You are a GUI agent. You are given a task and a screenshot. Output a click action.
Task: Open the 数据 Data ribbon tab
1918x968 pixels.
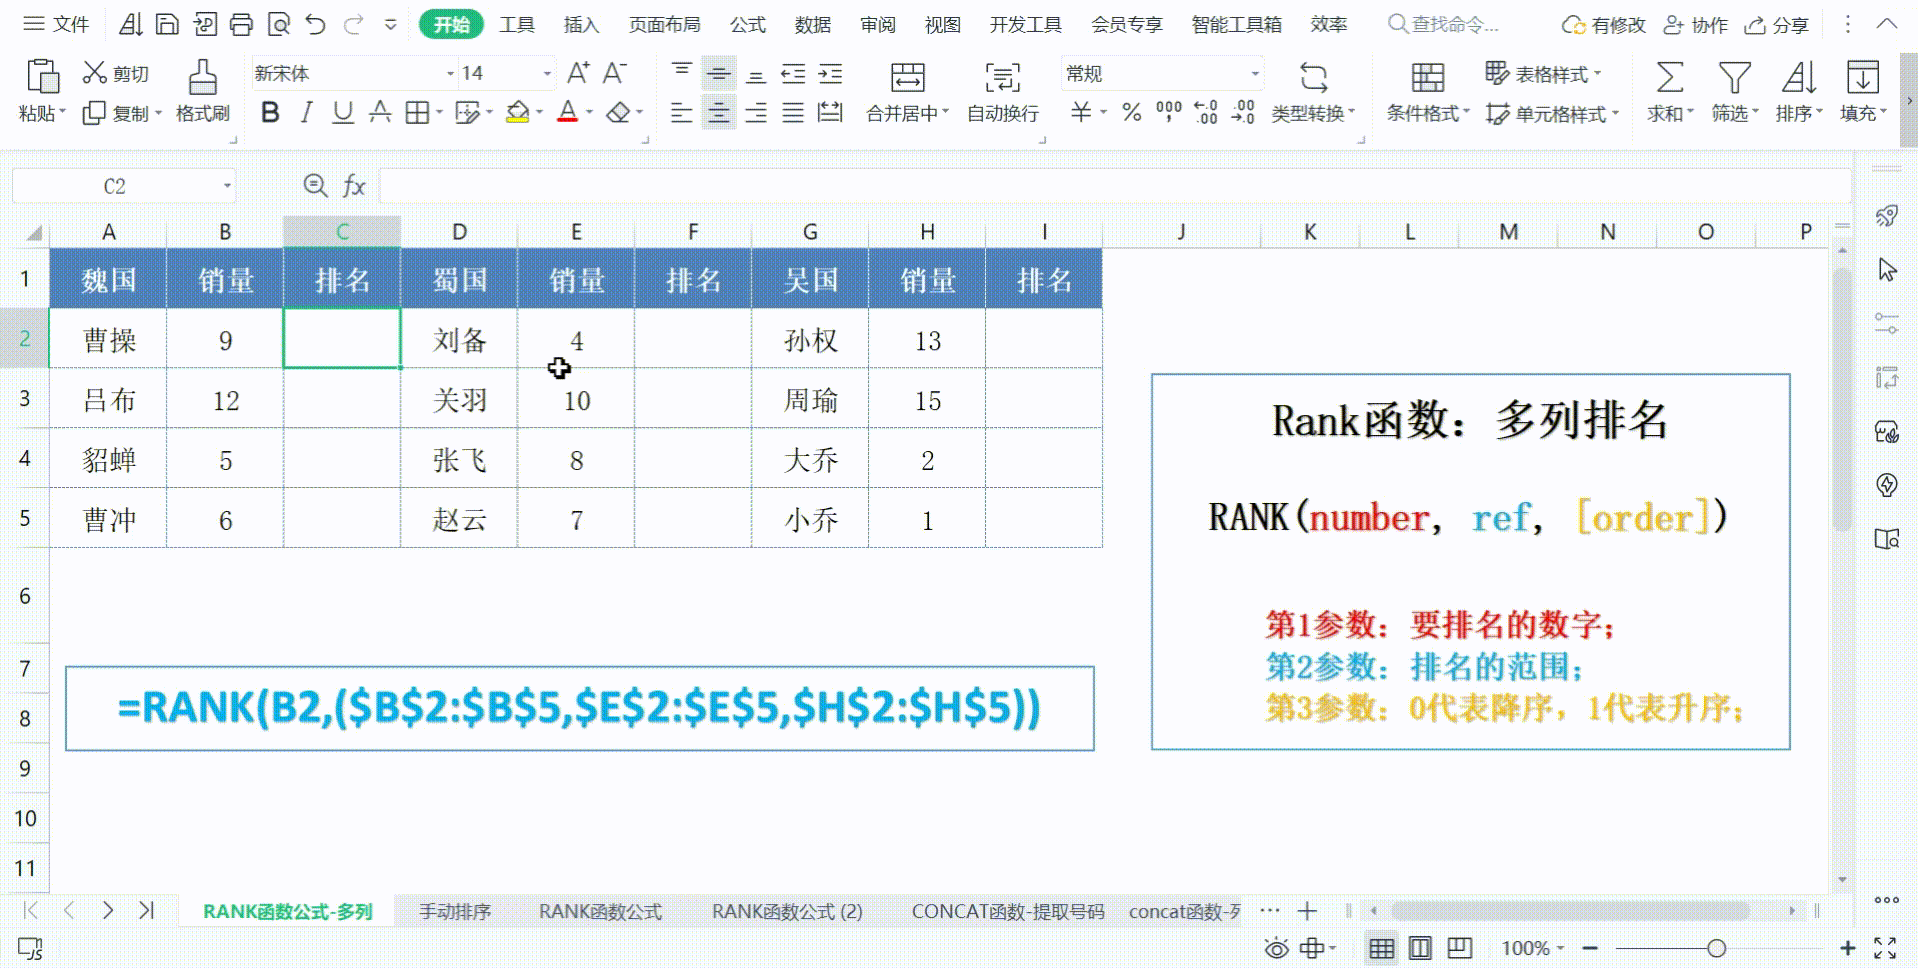tap(812, 24)
